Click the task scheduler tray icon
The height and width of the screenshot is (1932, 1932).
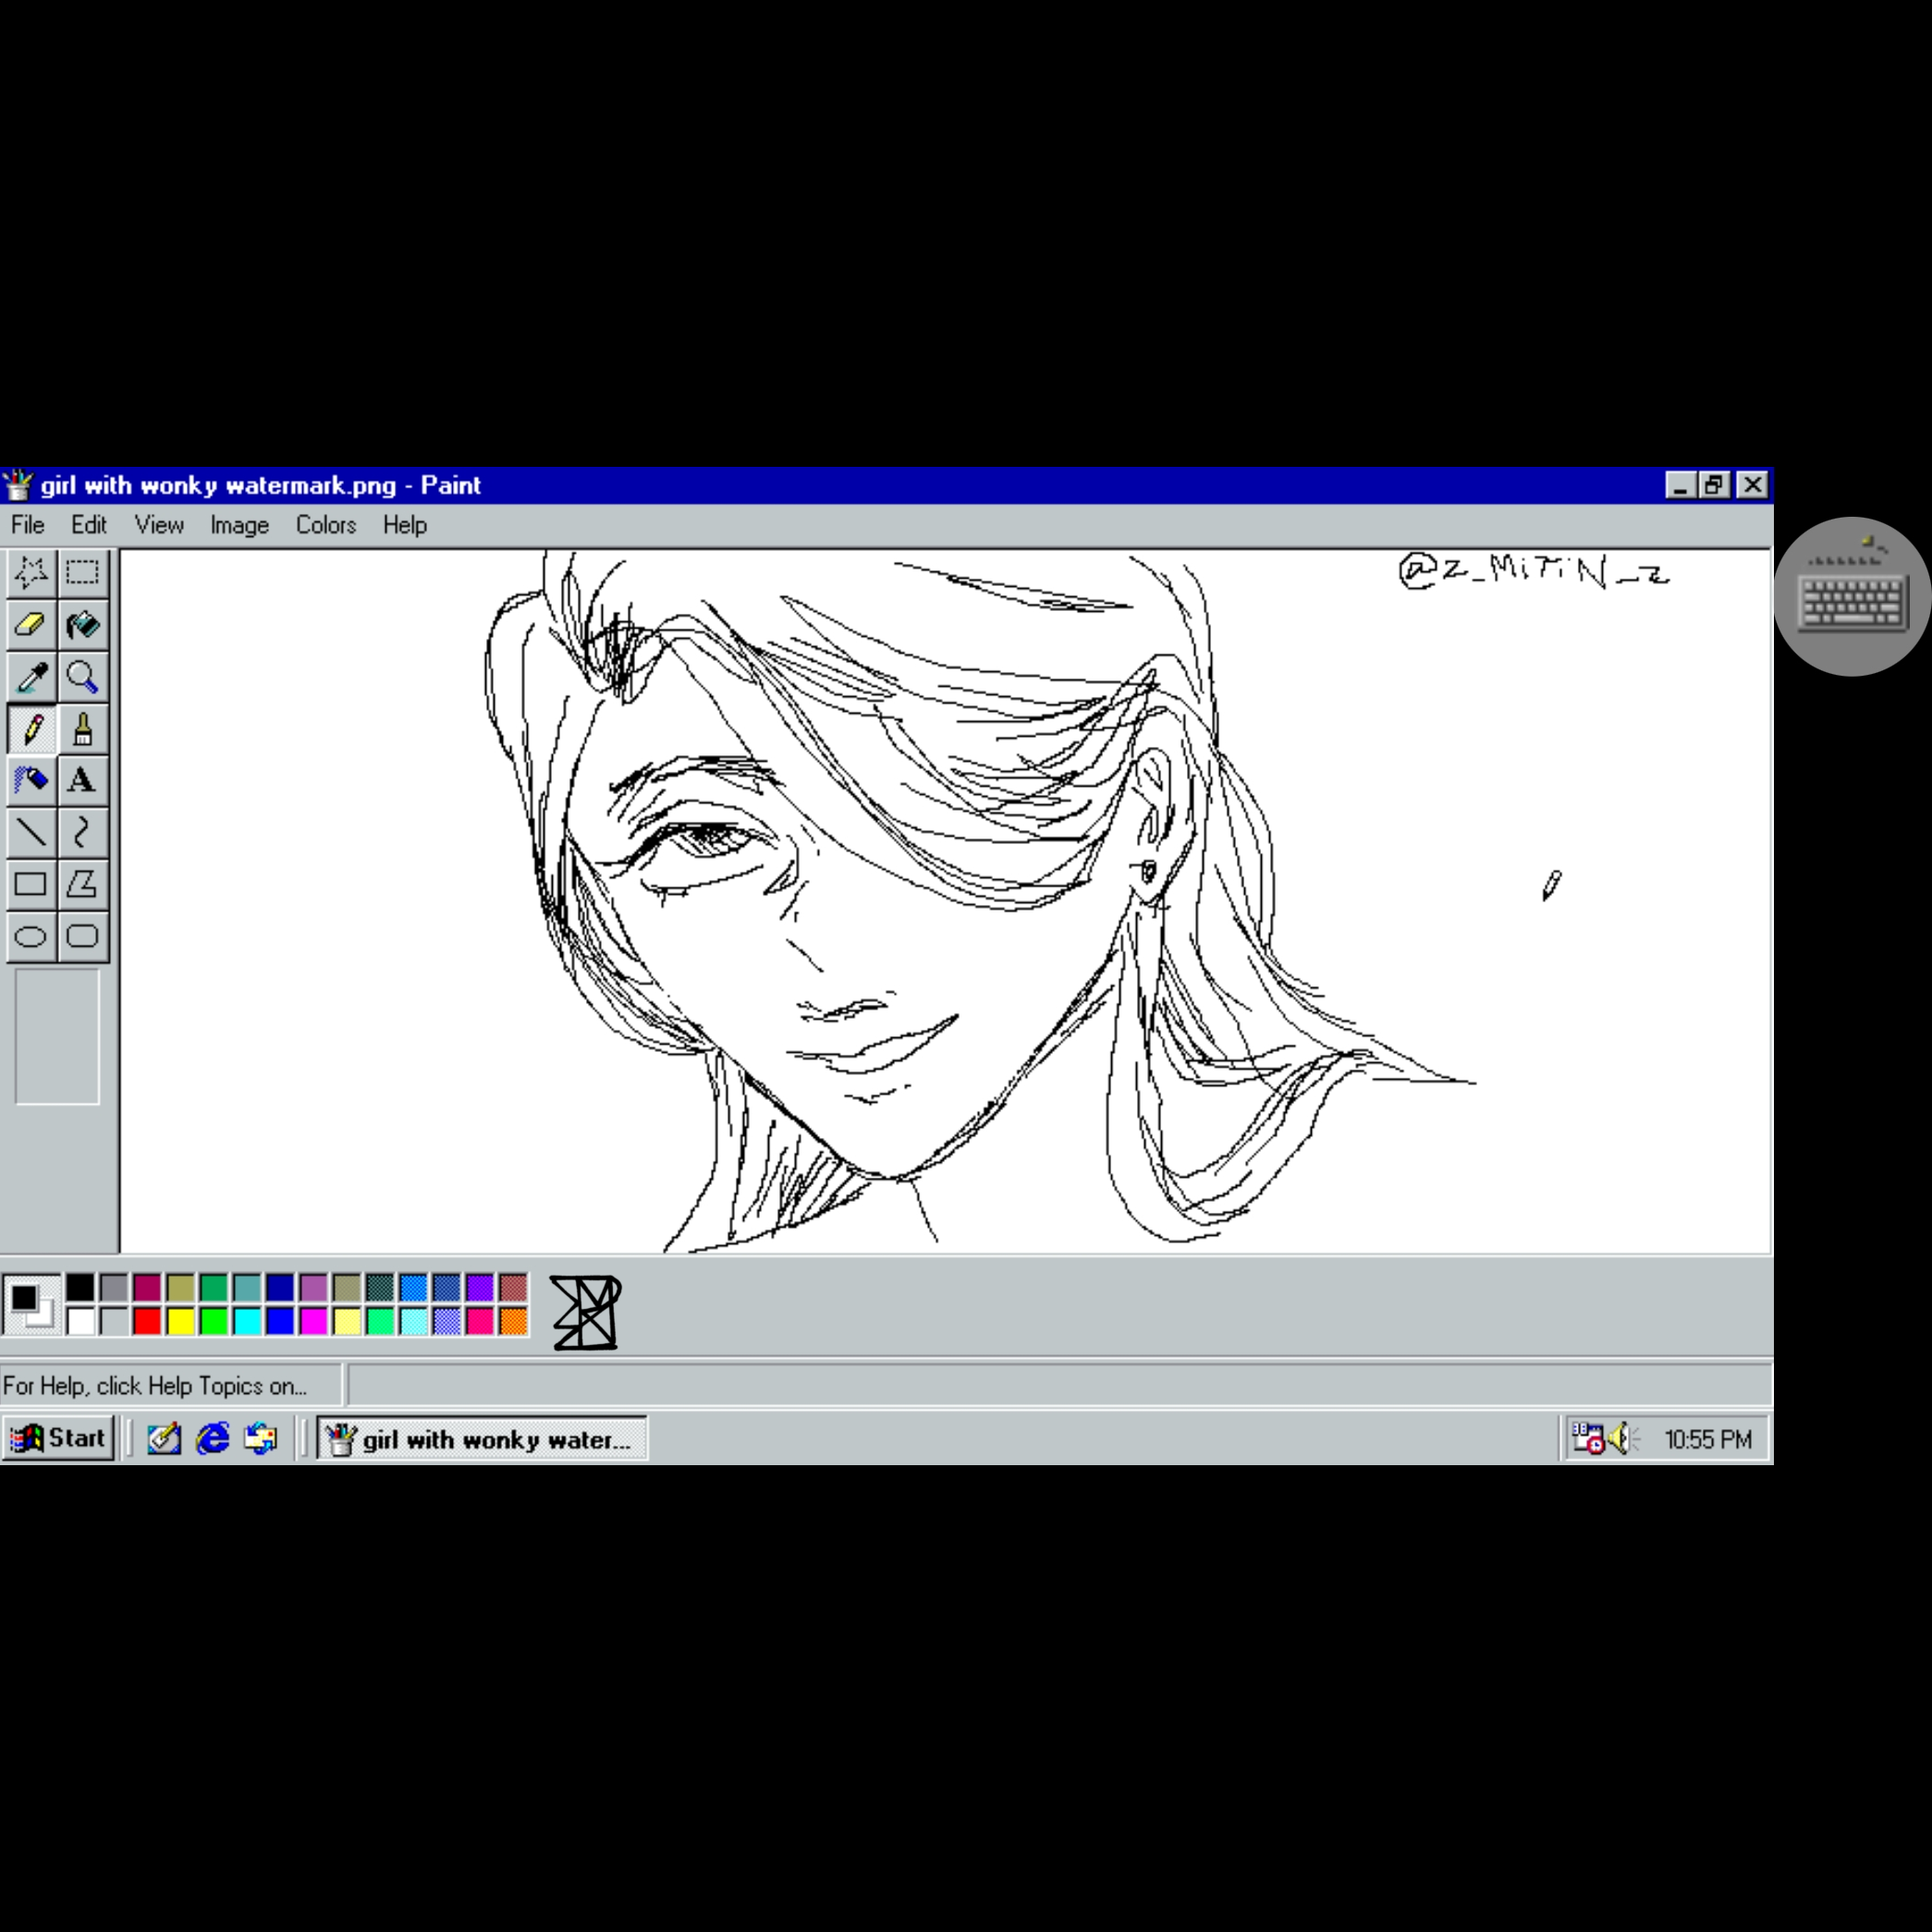pos(1587,1439)
